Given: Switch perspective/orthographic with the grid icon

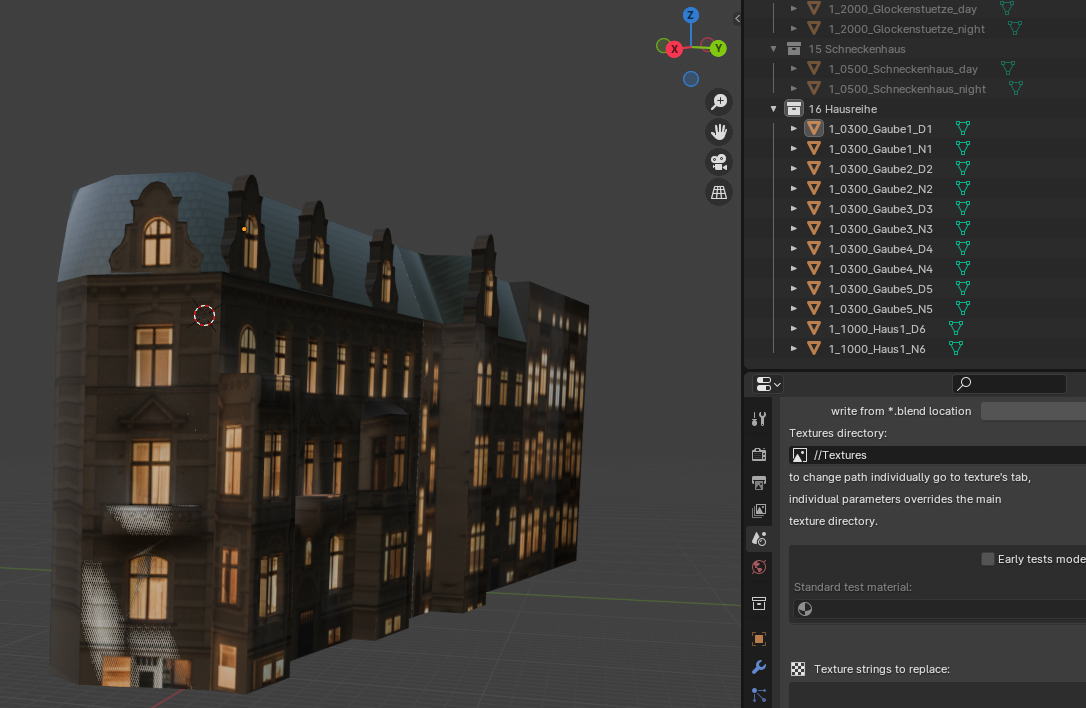Looking at the screenshot, I should pos(718,193).
